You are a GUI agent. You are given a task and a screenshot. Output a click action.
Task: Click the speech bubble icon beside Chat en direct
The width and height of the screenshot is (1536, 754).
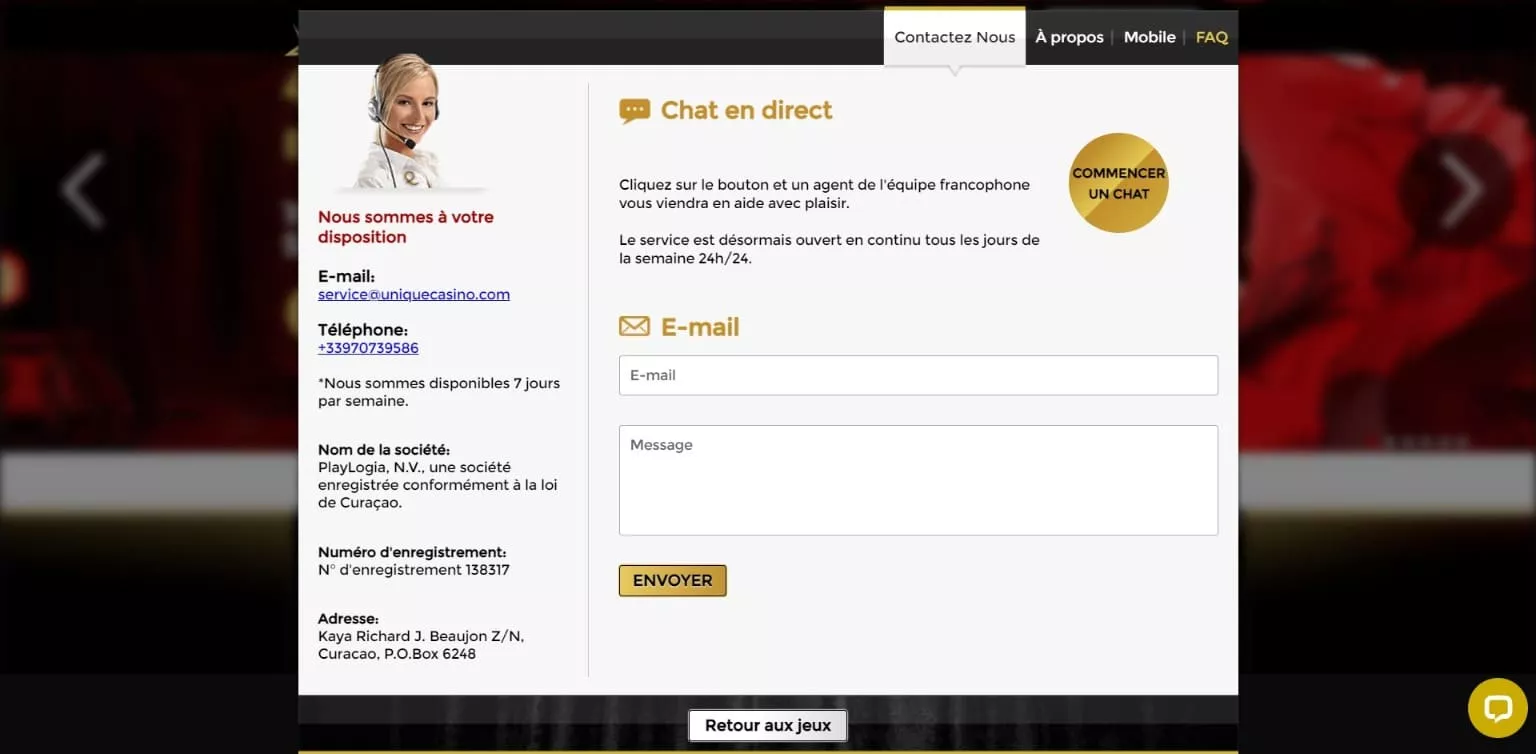tap(634, 111)
